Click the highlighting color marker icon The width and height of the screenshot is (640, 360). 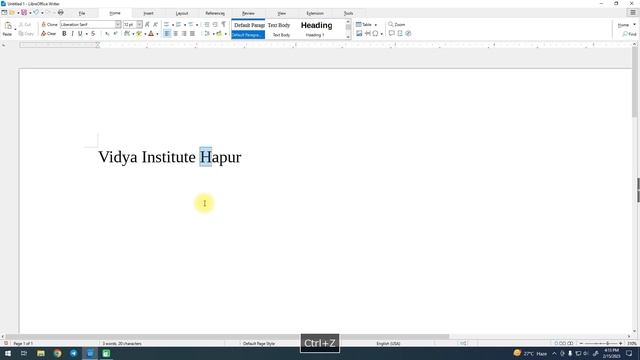click(139, 34)
